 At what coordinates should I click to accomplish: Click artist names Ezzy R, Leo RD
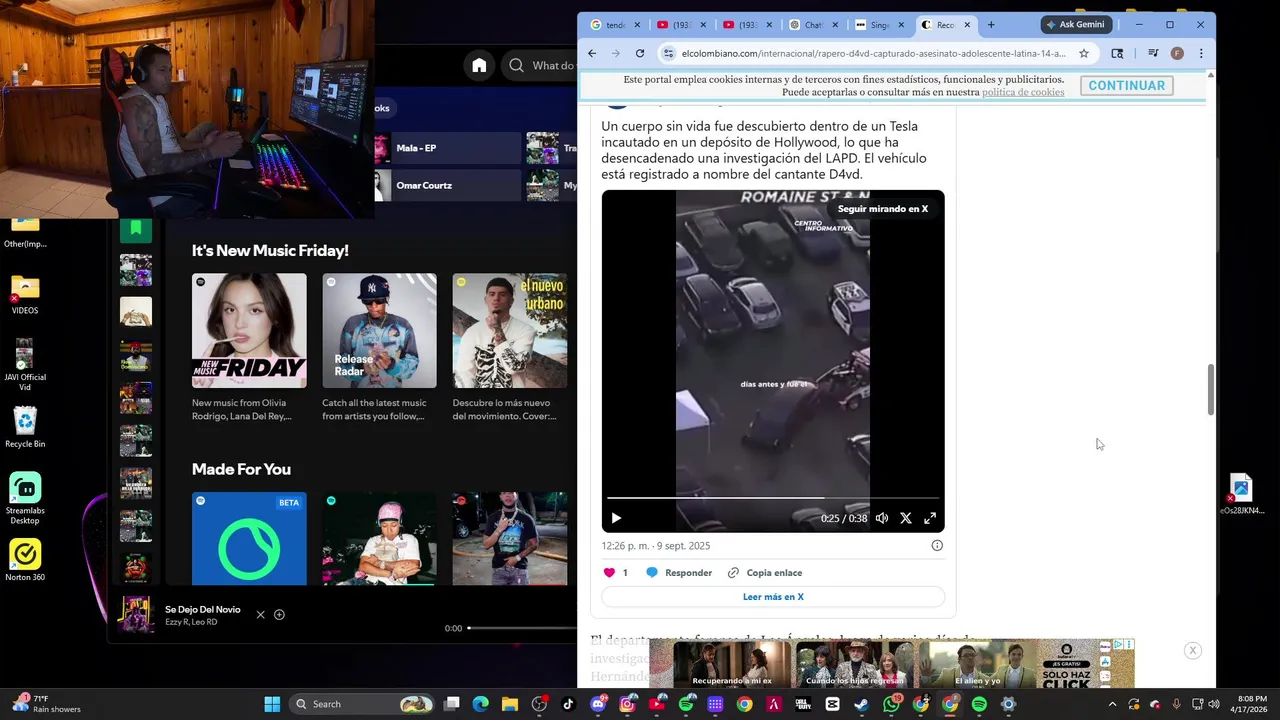coord(191,622)
